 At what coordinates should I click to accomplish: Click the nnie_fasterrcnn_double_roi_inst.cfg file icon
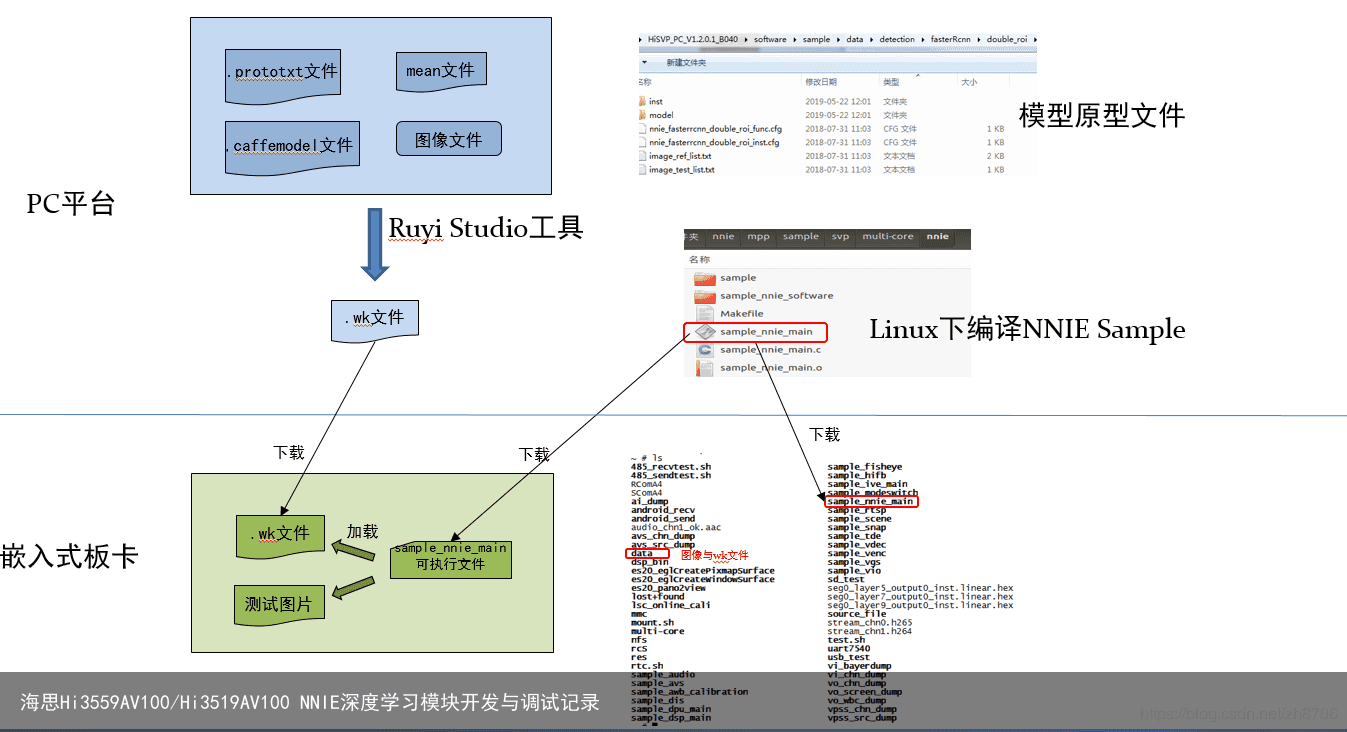point(642,143)
